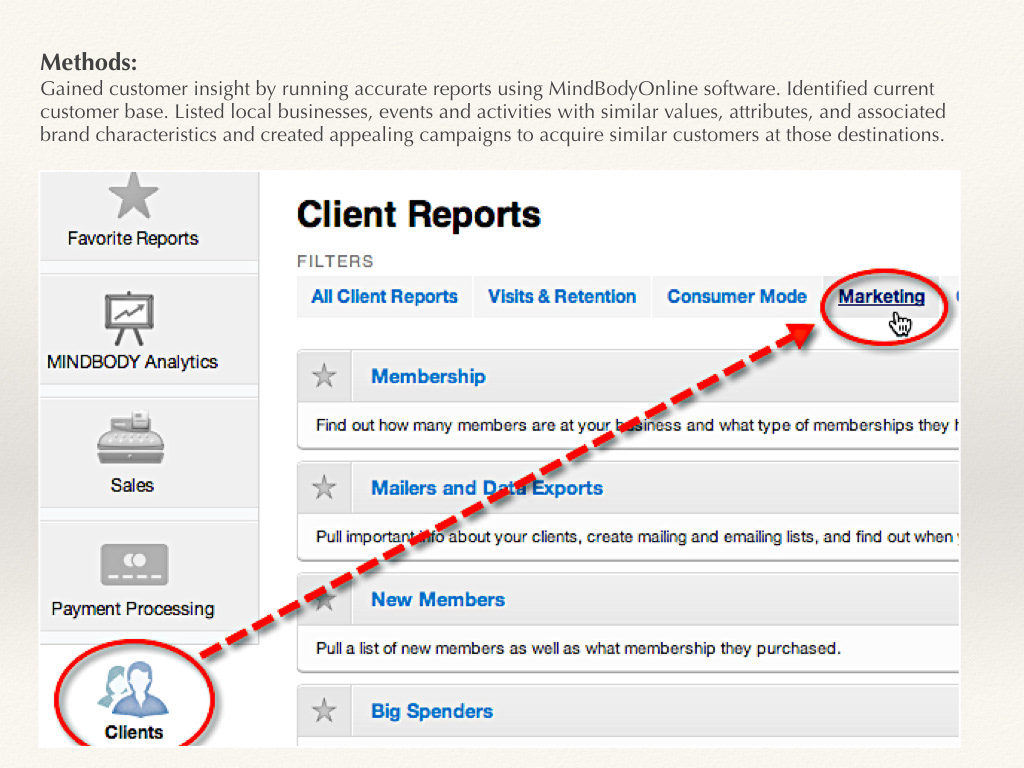
Task: Switch to Visits & Retention filter
Action: [x=562, y=296]
